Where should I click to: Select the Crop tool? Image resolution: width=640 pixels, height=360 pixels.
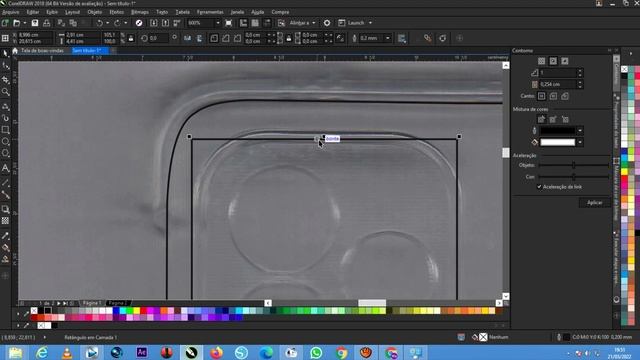5,80
